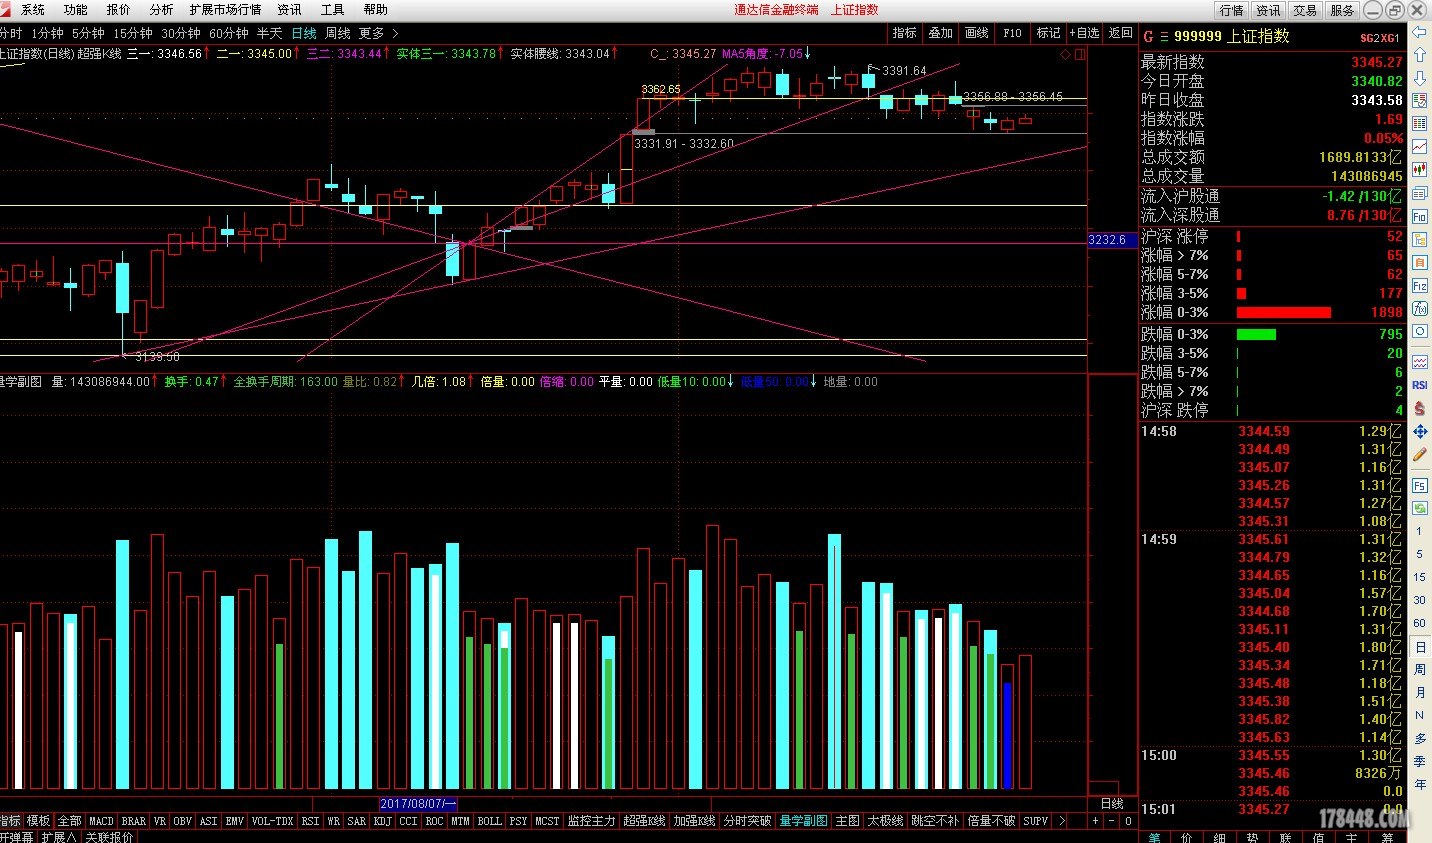This screenshot has height=843, width=1432.
Task: Click the 2017/08/07 date marker
Action: coord(418,804)
